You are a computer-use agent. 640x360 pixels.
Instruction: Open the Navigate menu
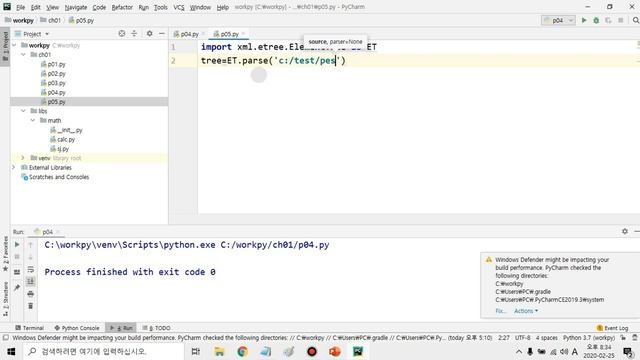(76, 7)
